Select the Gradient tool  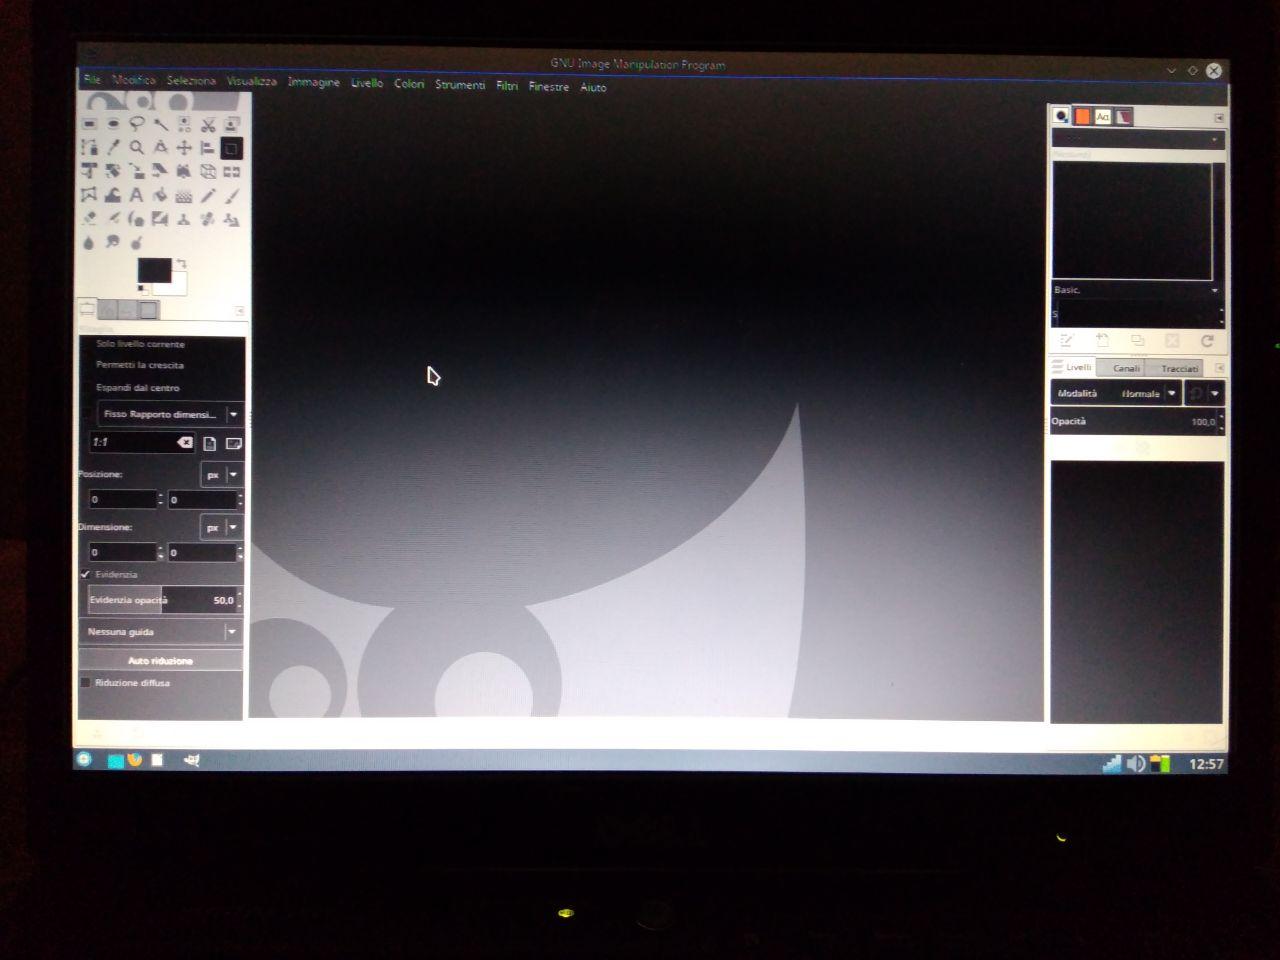pyautogui.click(x=184, y=196)
